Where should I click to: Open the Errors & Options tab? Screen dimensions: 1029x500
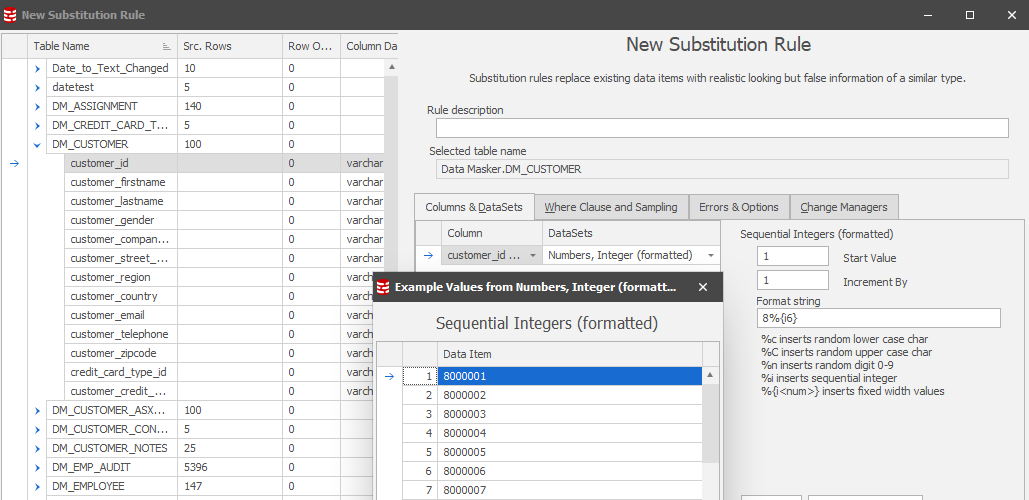pos(738,207)
